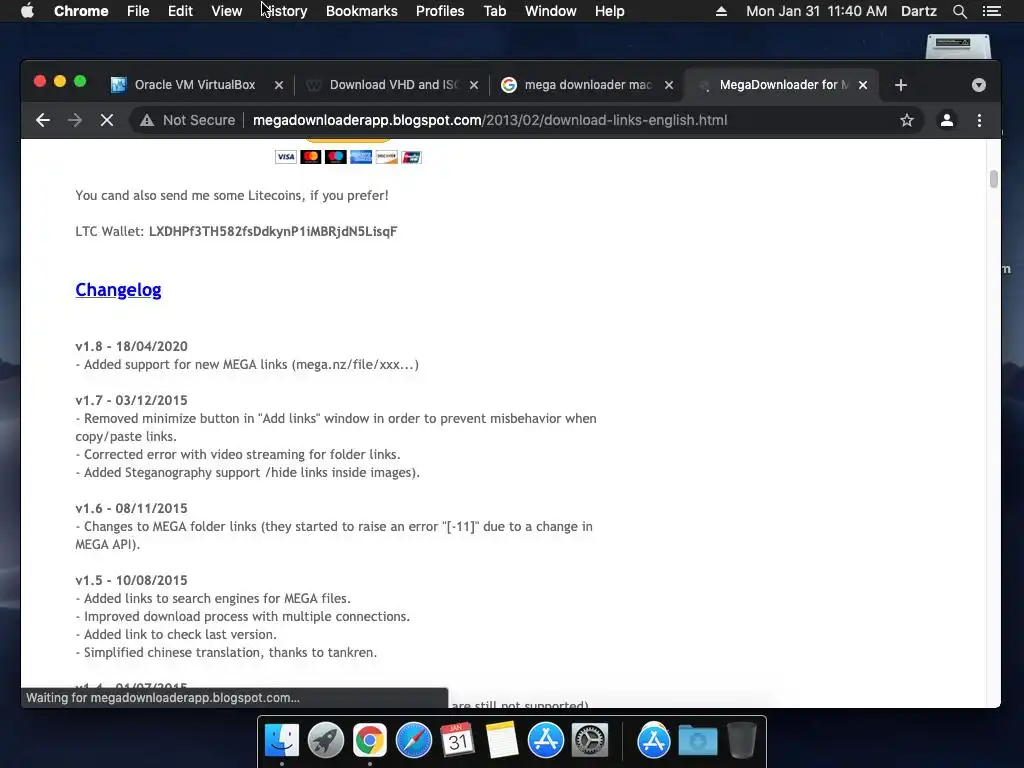Open Safari from the Dock
This screenshot has width=1024, height=768.
[x=413, y=741]
